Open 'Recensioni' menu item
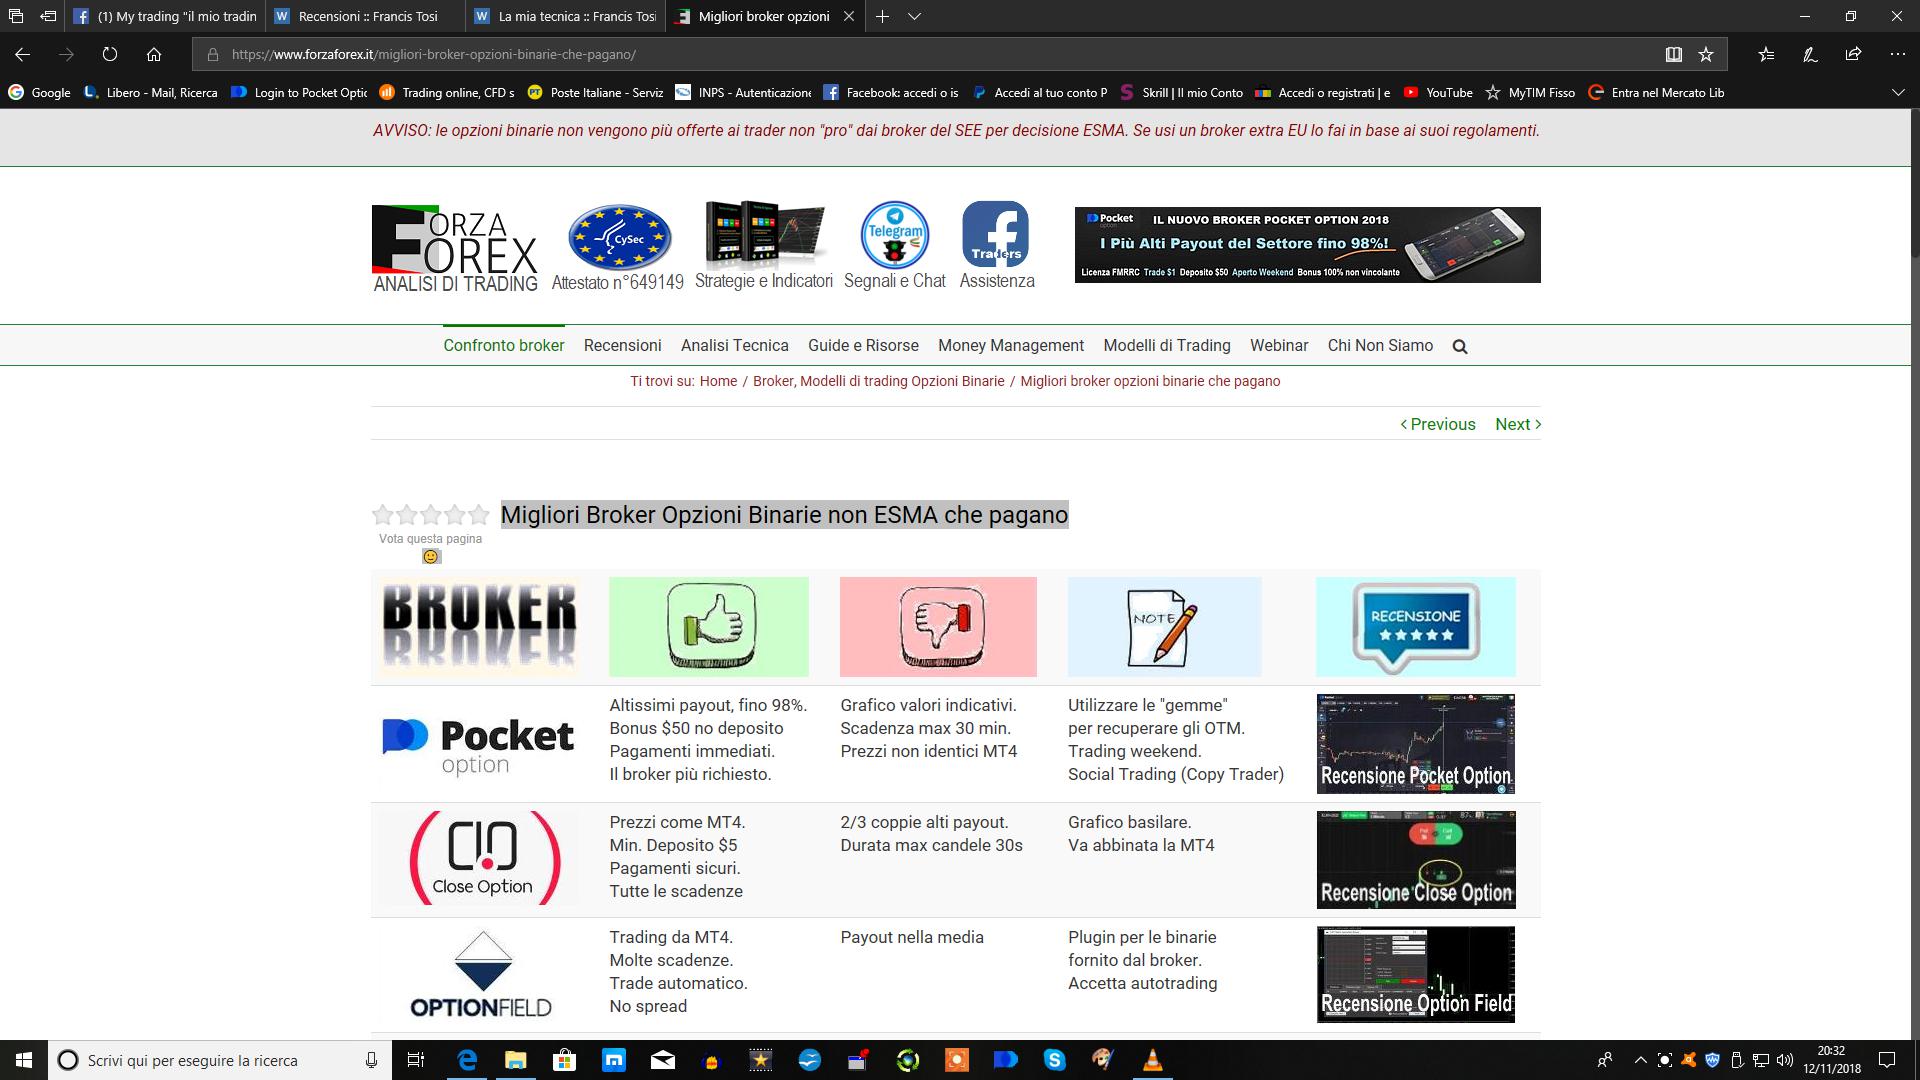The image size is (1920, 1080). click(x=622, y=345)
